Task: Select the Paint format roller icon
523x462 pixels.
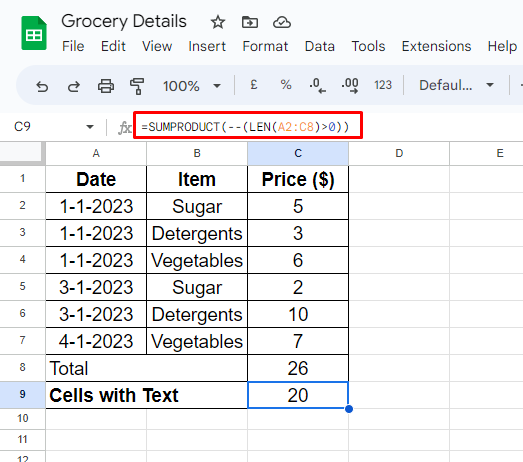Action: tap(137, 86)
